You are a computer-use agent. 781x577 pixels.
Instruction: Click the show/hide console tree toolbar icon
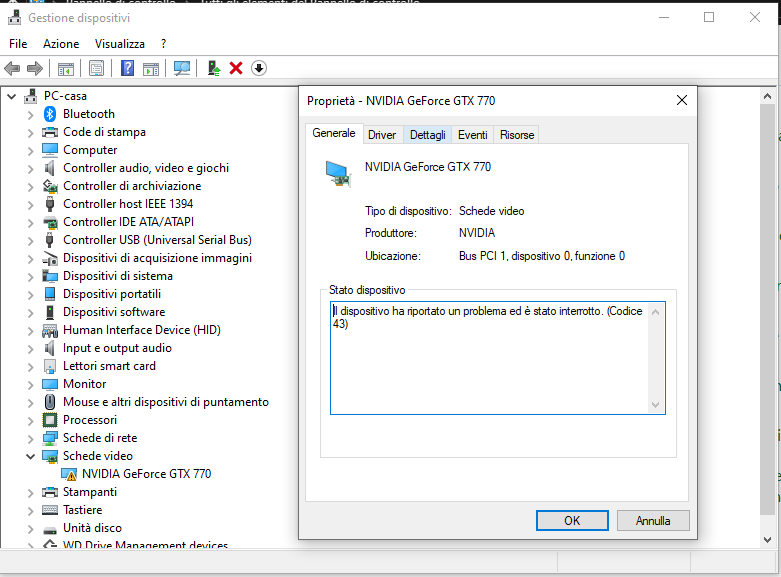tap(66, 68)
